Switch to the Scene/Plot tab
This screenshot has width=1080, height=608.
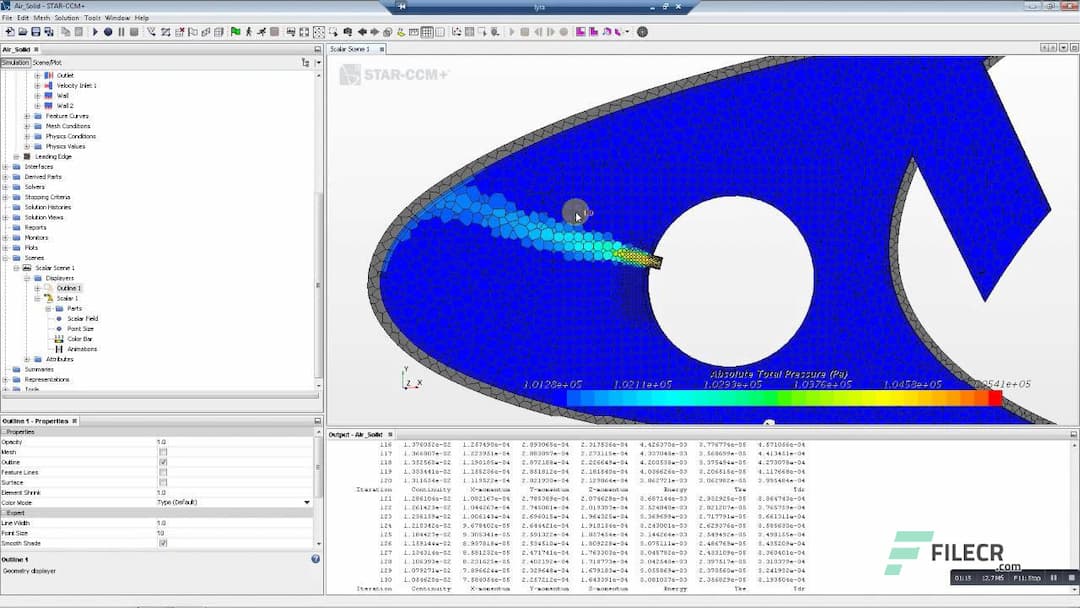click(x=45, y=60)
